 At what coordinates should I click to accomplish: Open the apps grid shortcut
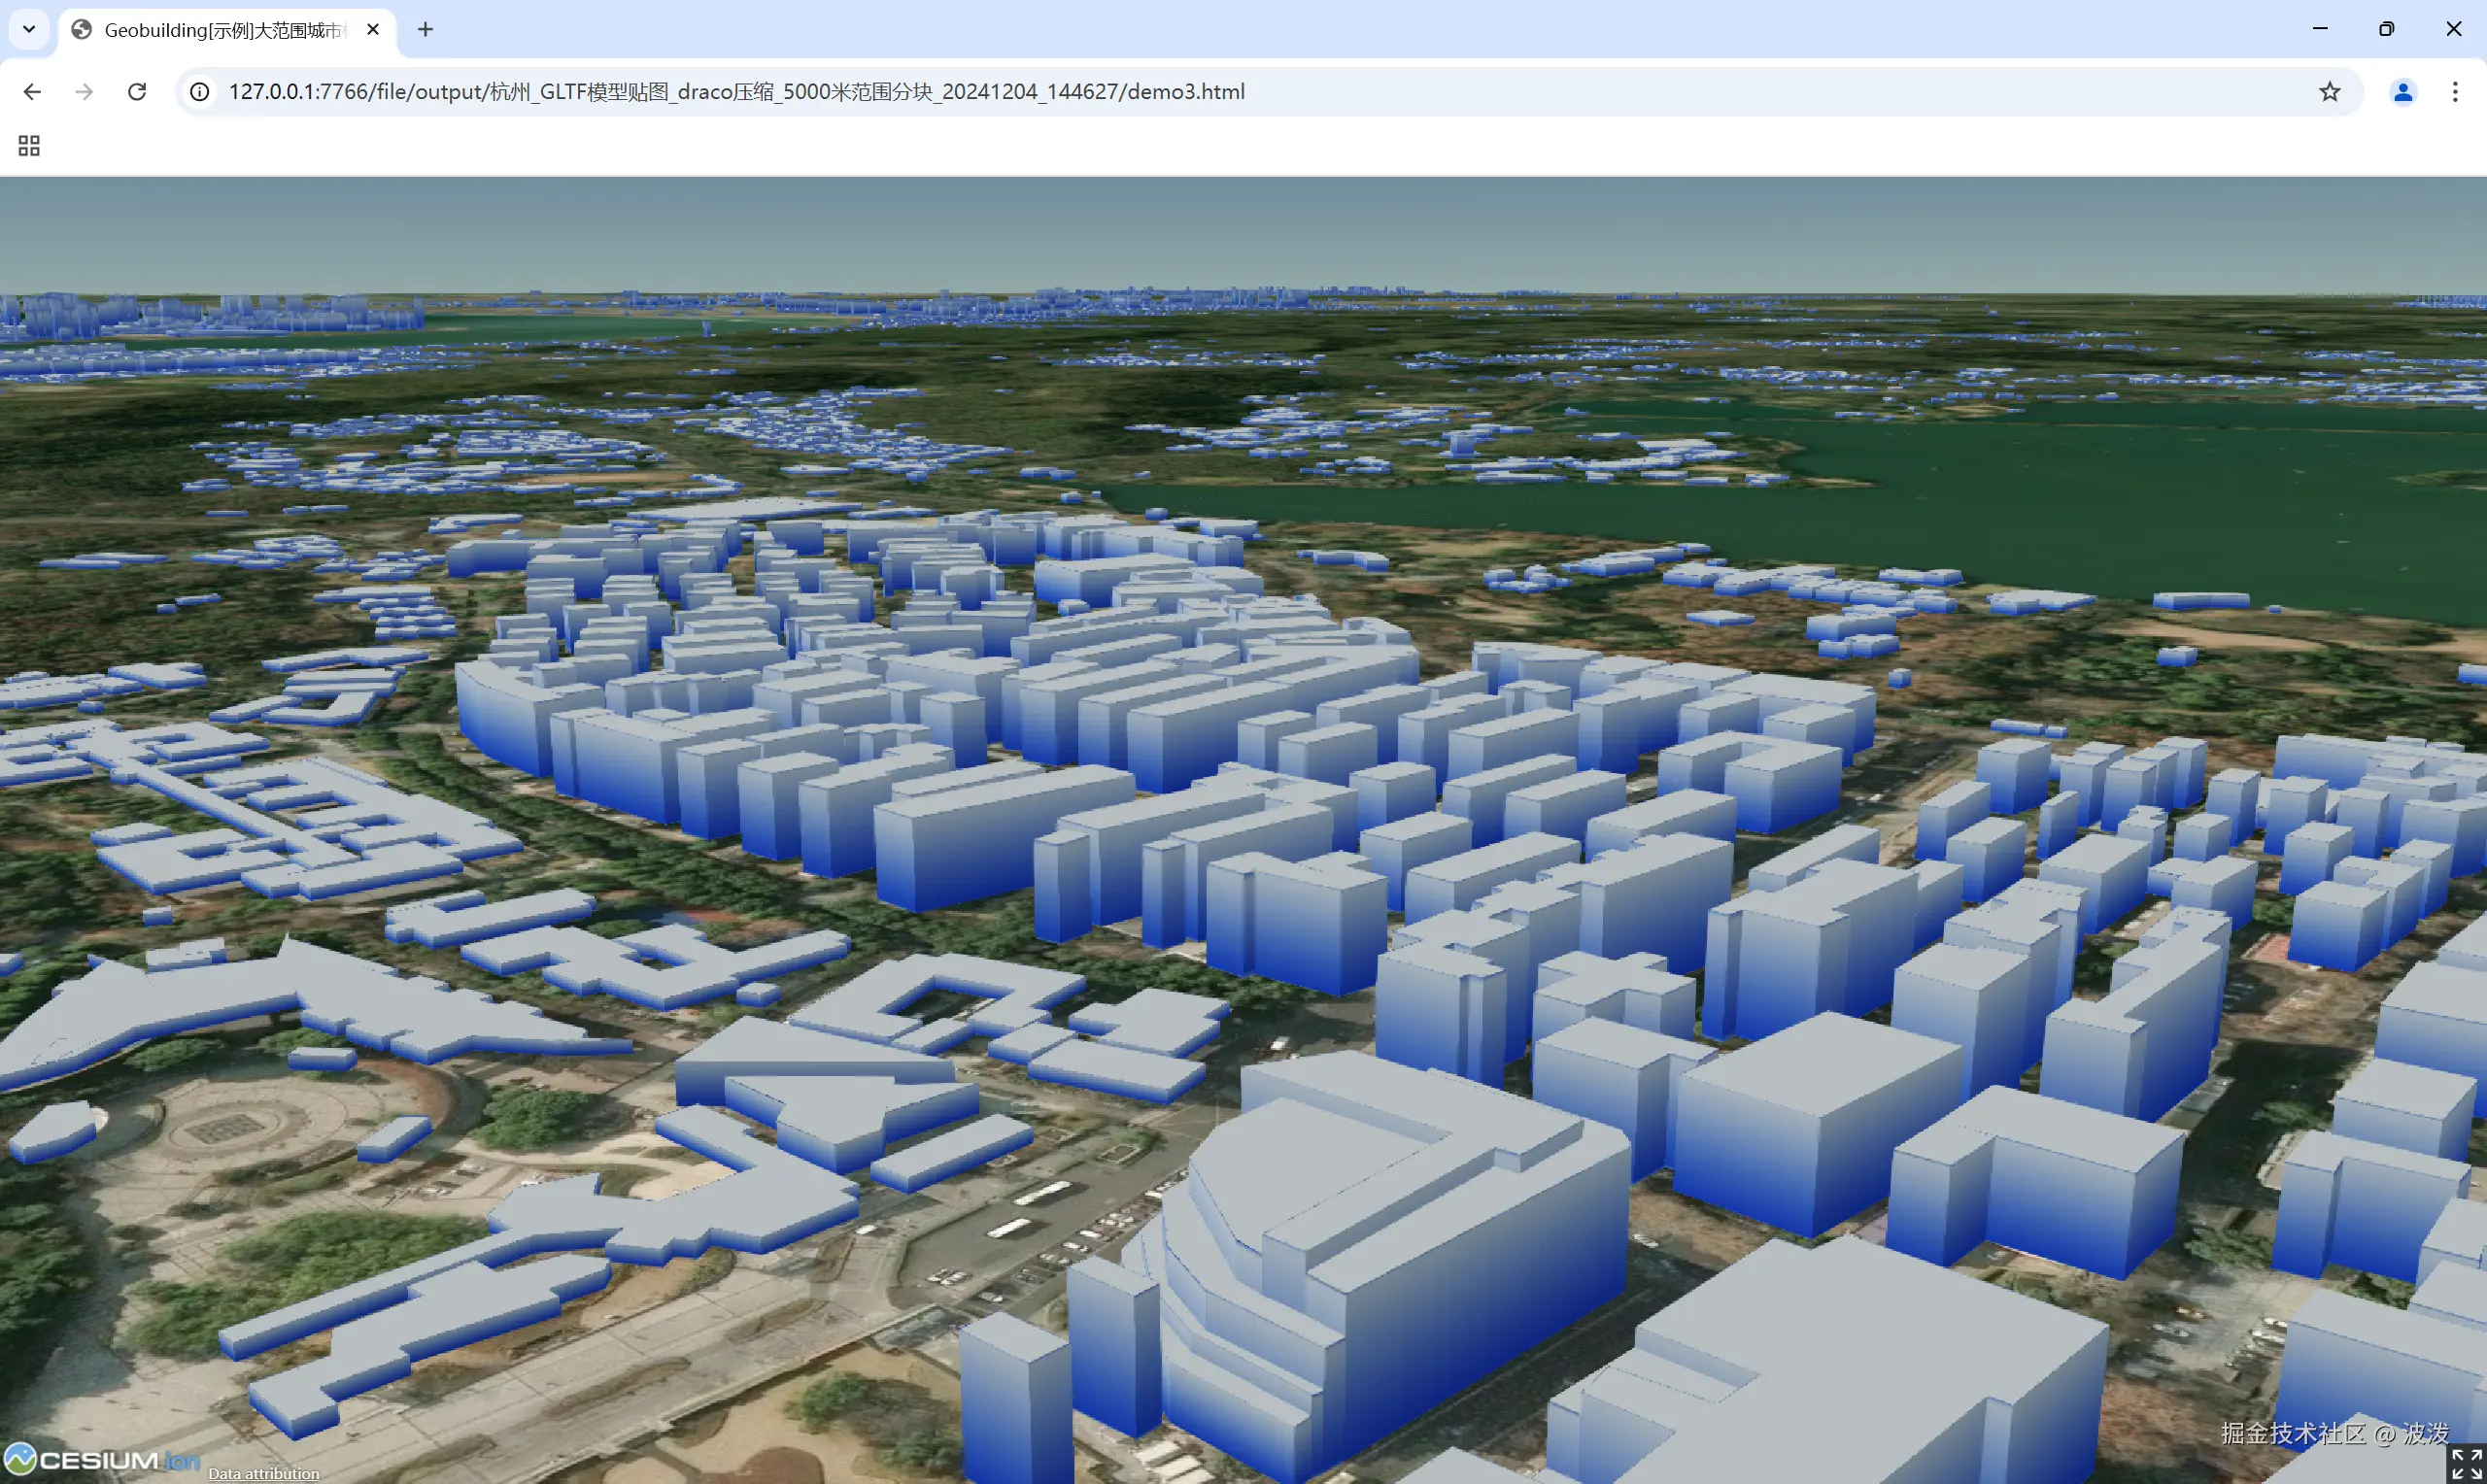pos(29,146)
